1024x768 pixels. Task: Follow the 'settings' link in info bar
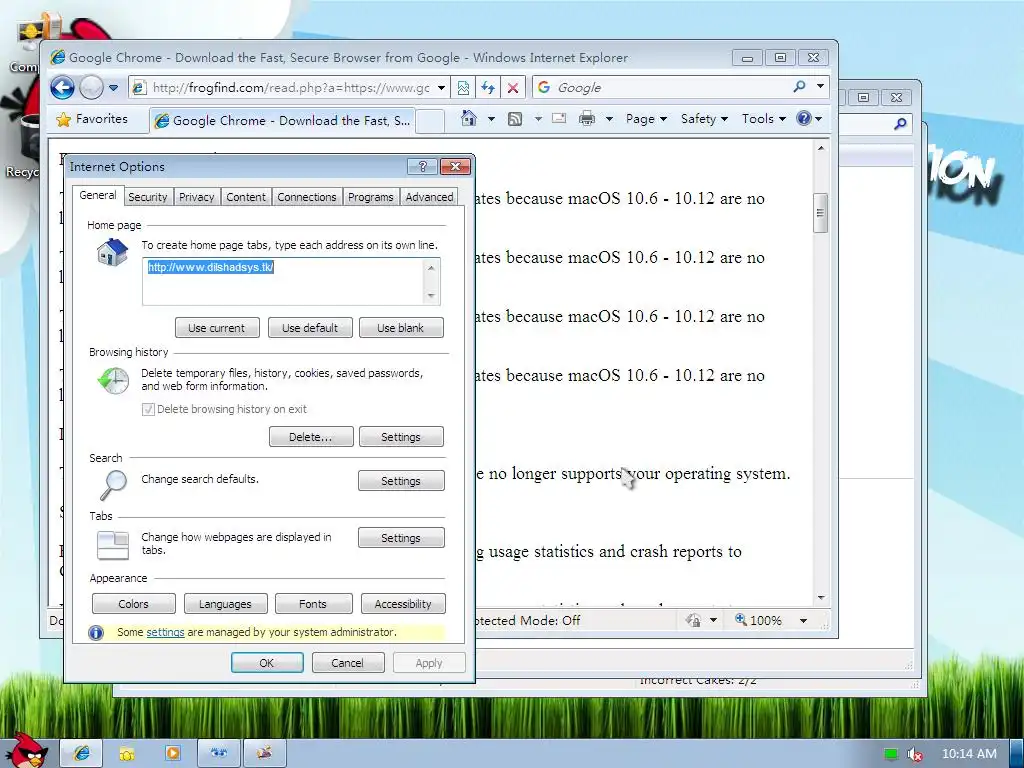[165, 632]
